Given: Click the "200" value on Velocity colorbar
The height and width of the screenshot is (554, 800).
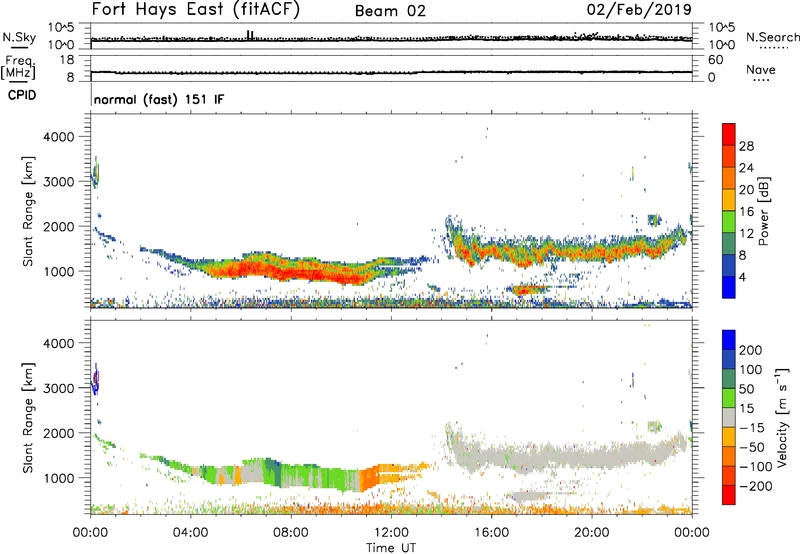Looking at the screenshot, I should coord(751,350).
